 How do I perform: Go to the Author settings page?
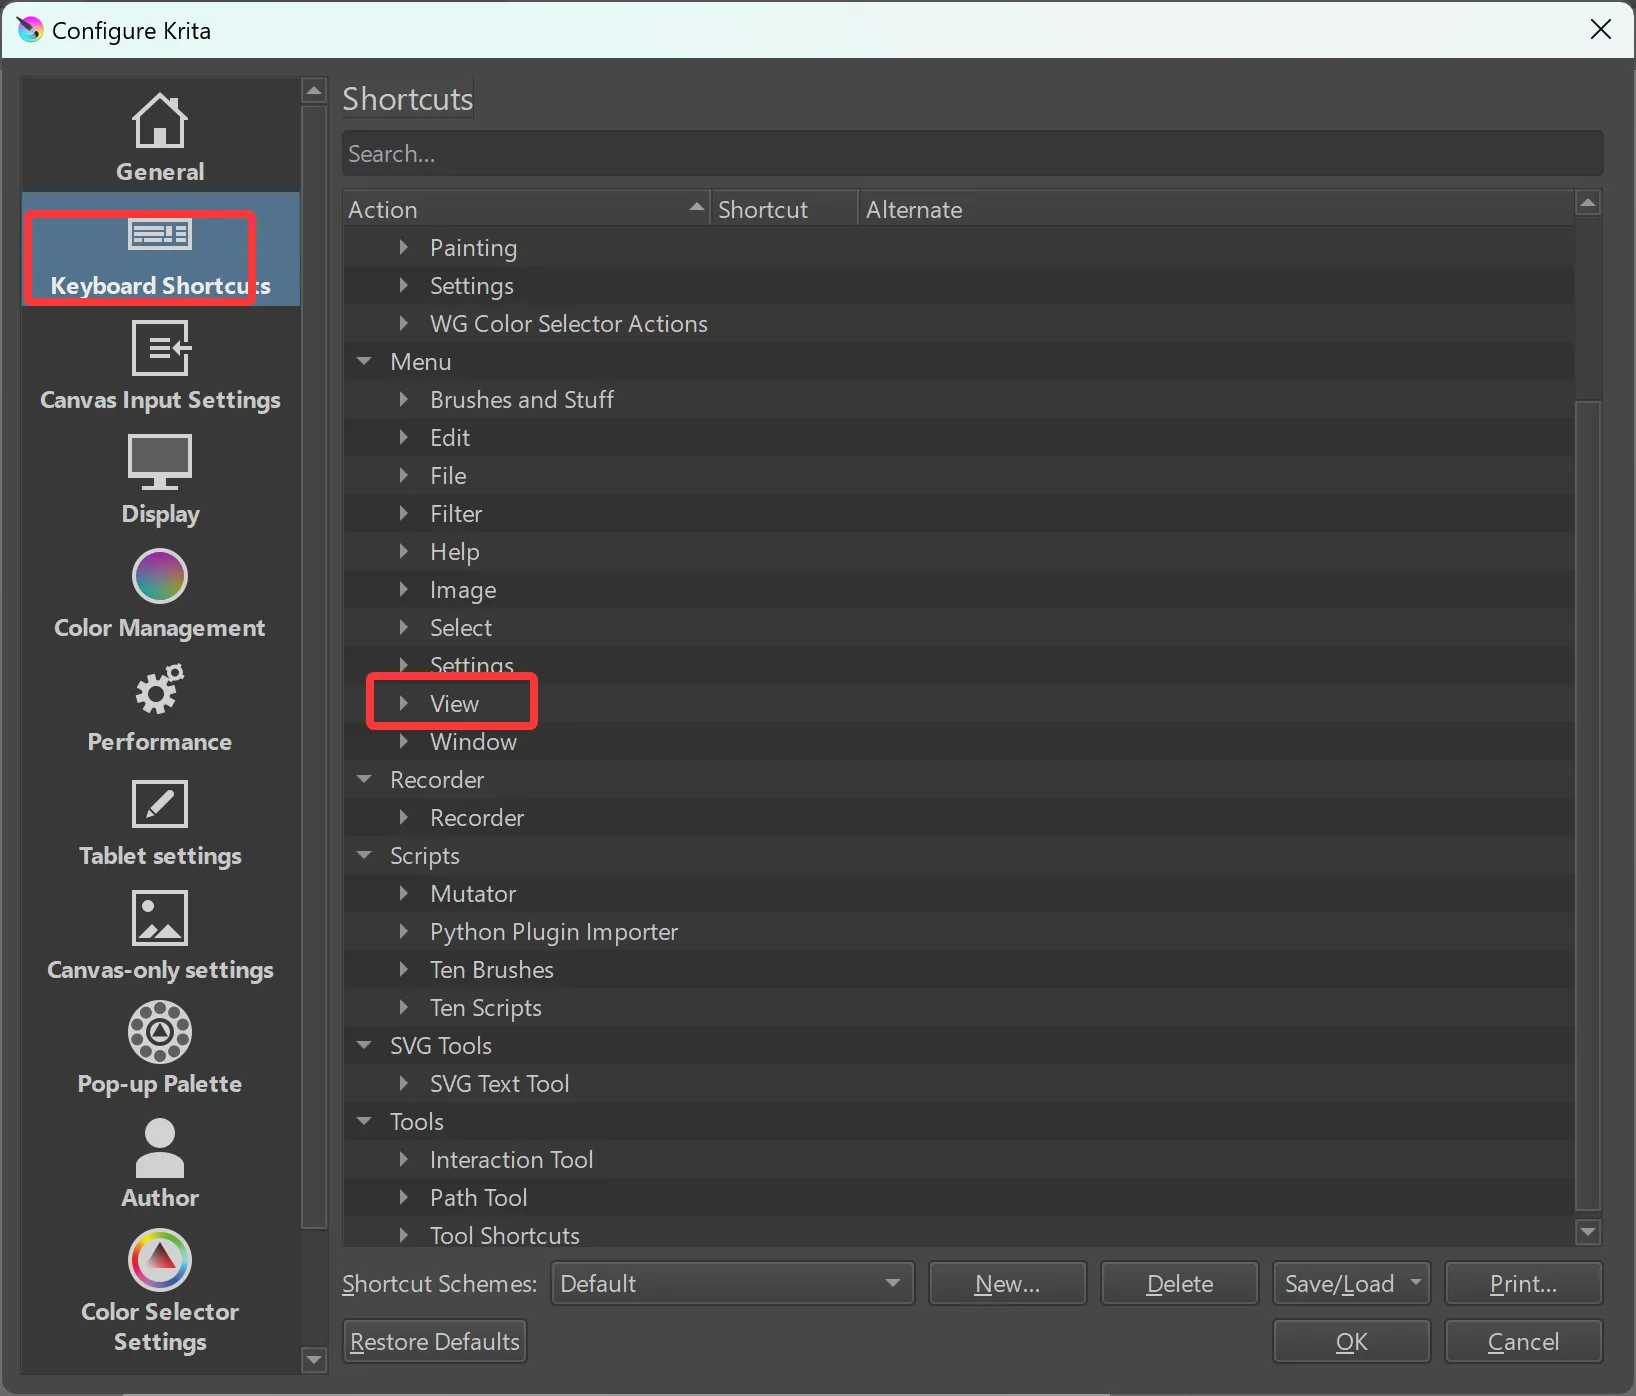(160, 1161)
